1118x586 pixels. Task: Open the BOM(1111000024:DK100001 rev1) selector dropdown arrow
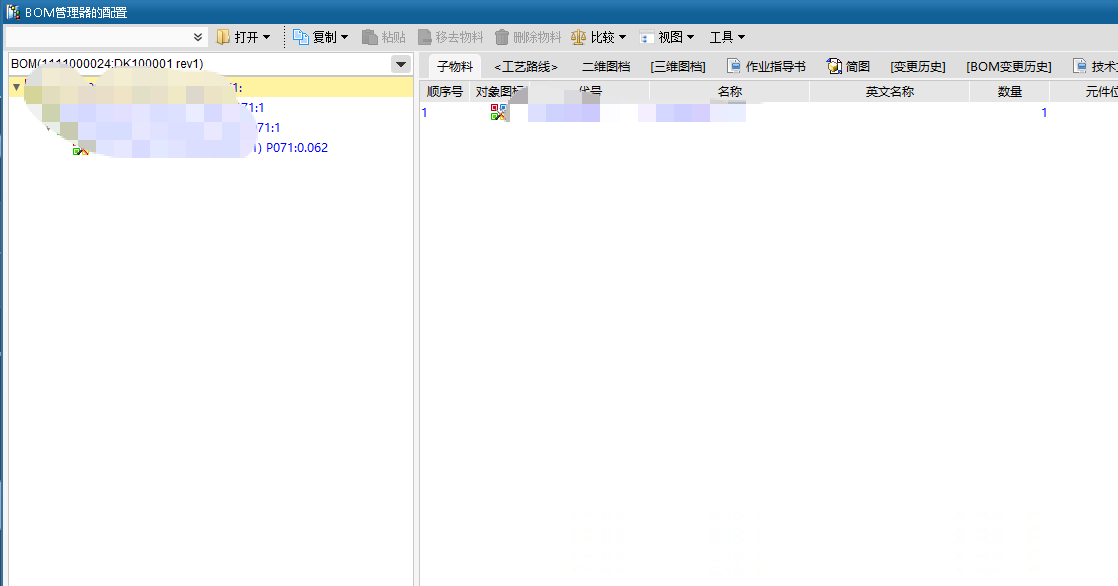coord(401,64)
